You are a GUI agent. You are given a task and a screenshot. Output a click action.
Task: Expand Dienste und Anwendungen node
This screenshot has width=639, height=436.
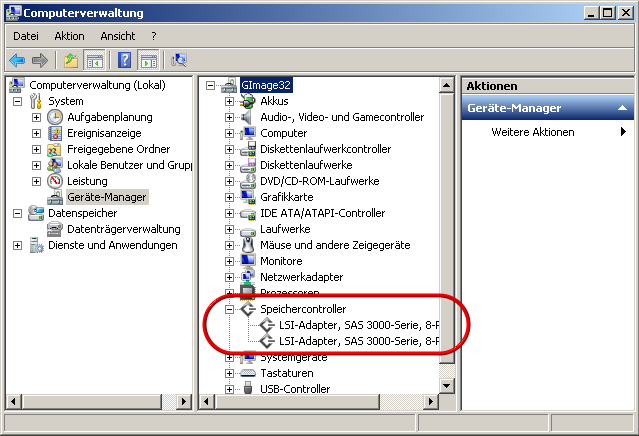pos(17,245)
